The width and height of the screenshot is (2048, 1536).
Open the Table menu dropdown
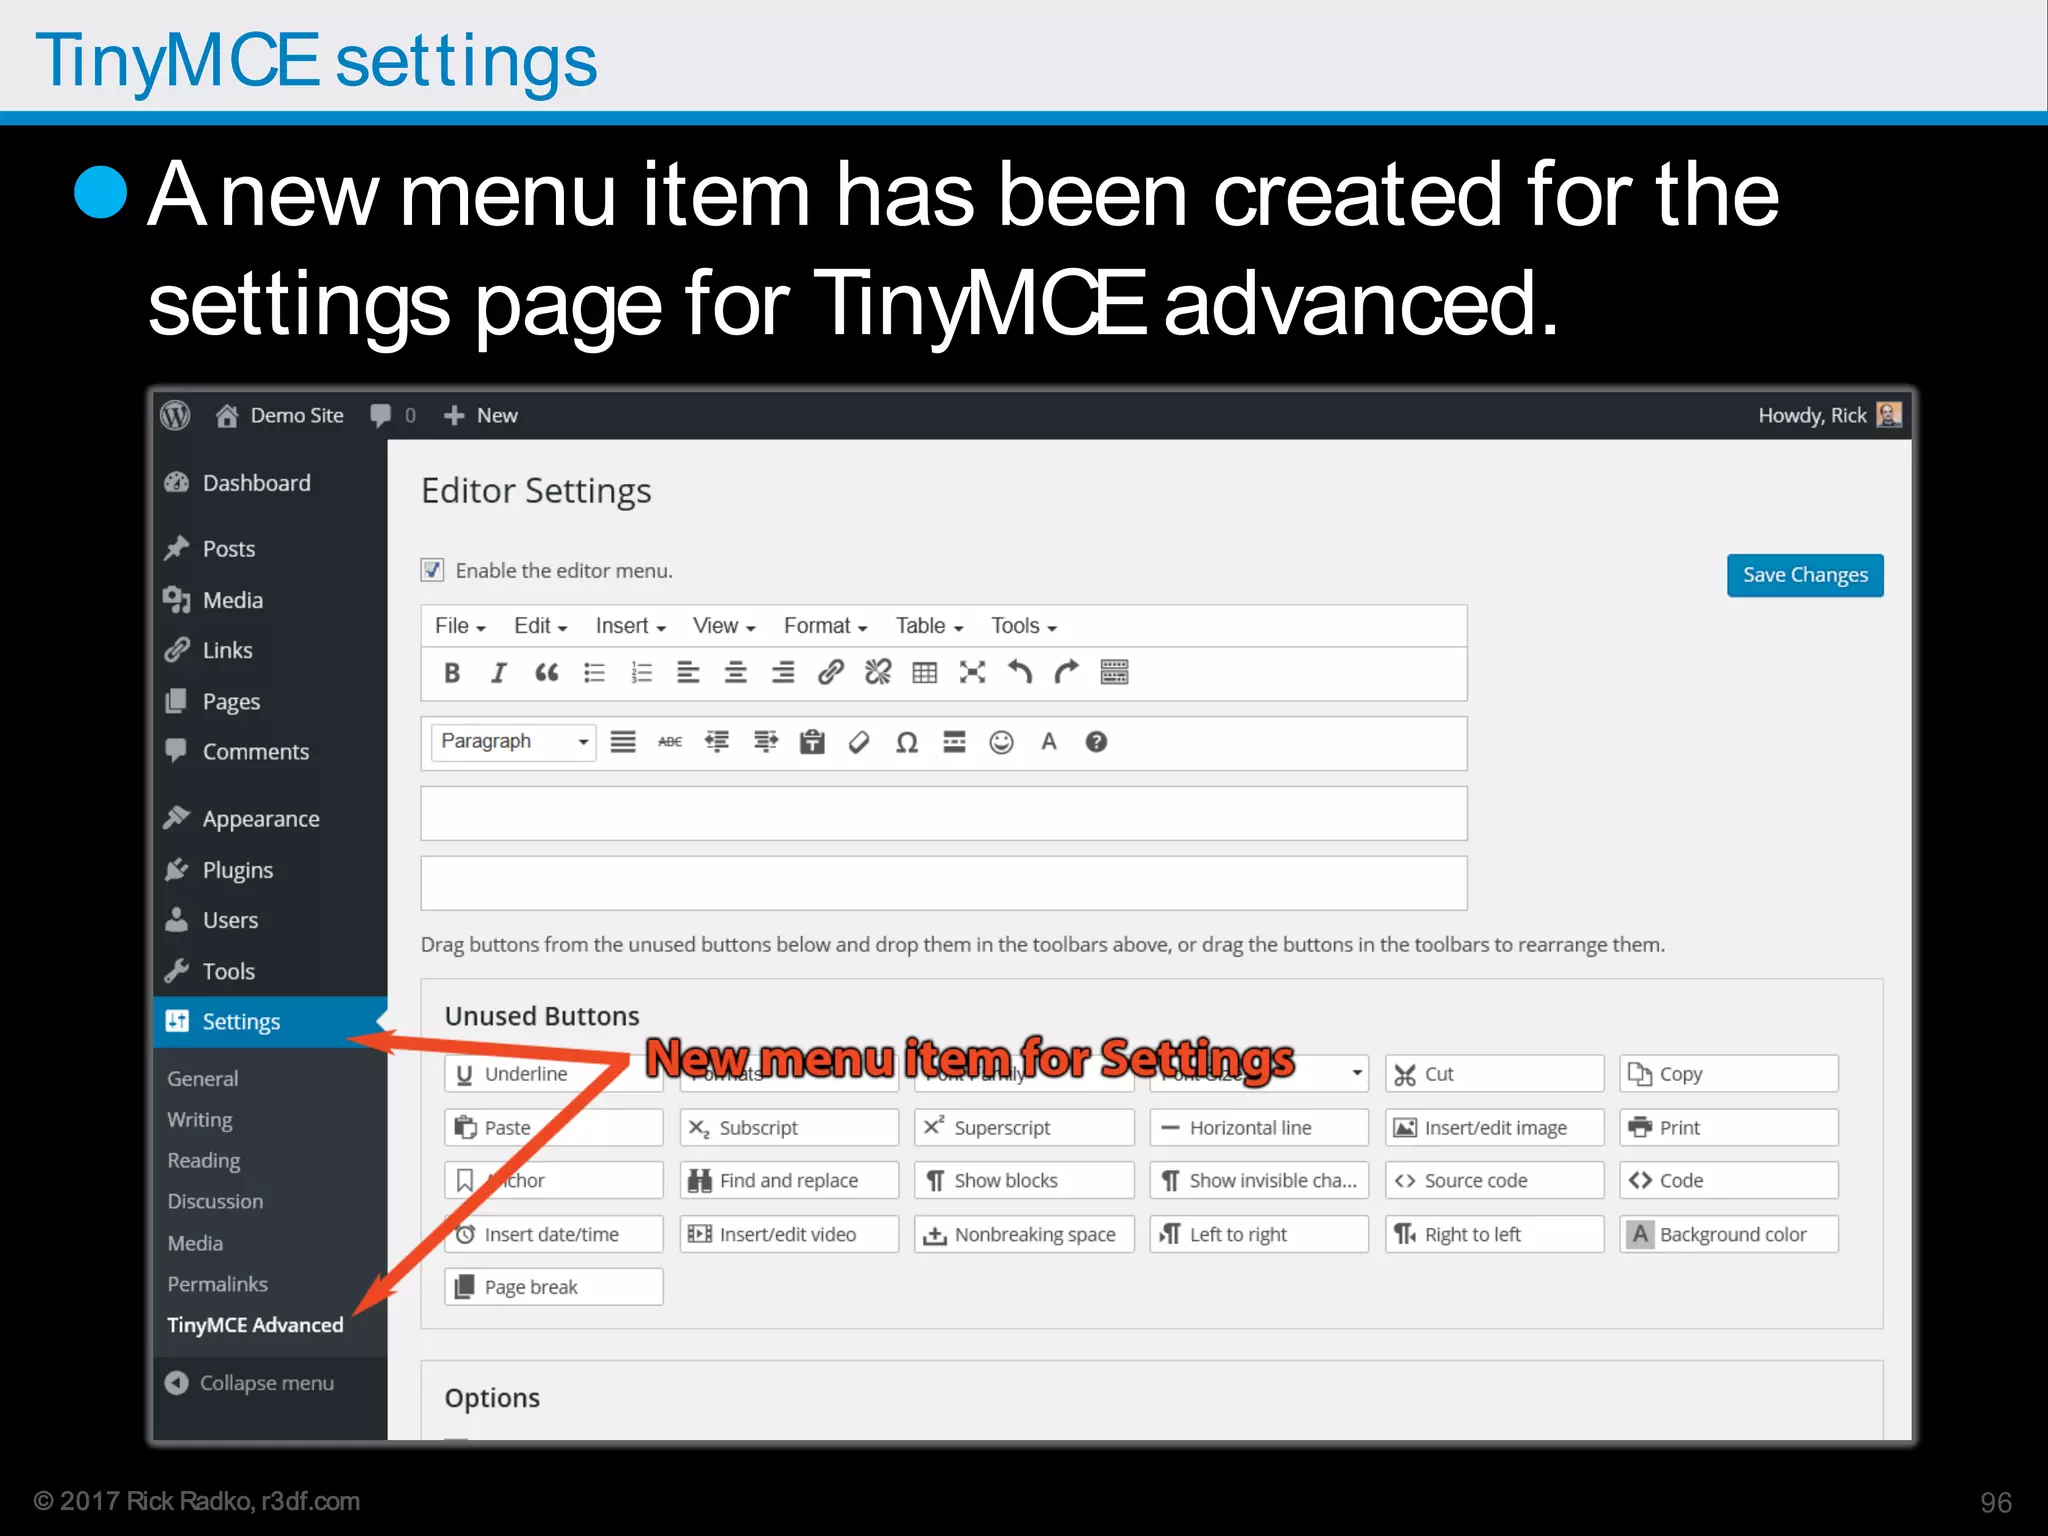pyautogui.click(x=929, y=626)
